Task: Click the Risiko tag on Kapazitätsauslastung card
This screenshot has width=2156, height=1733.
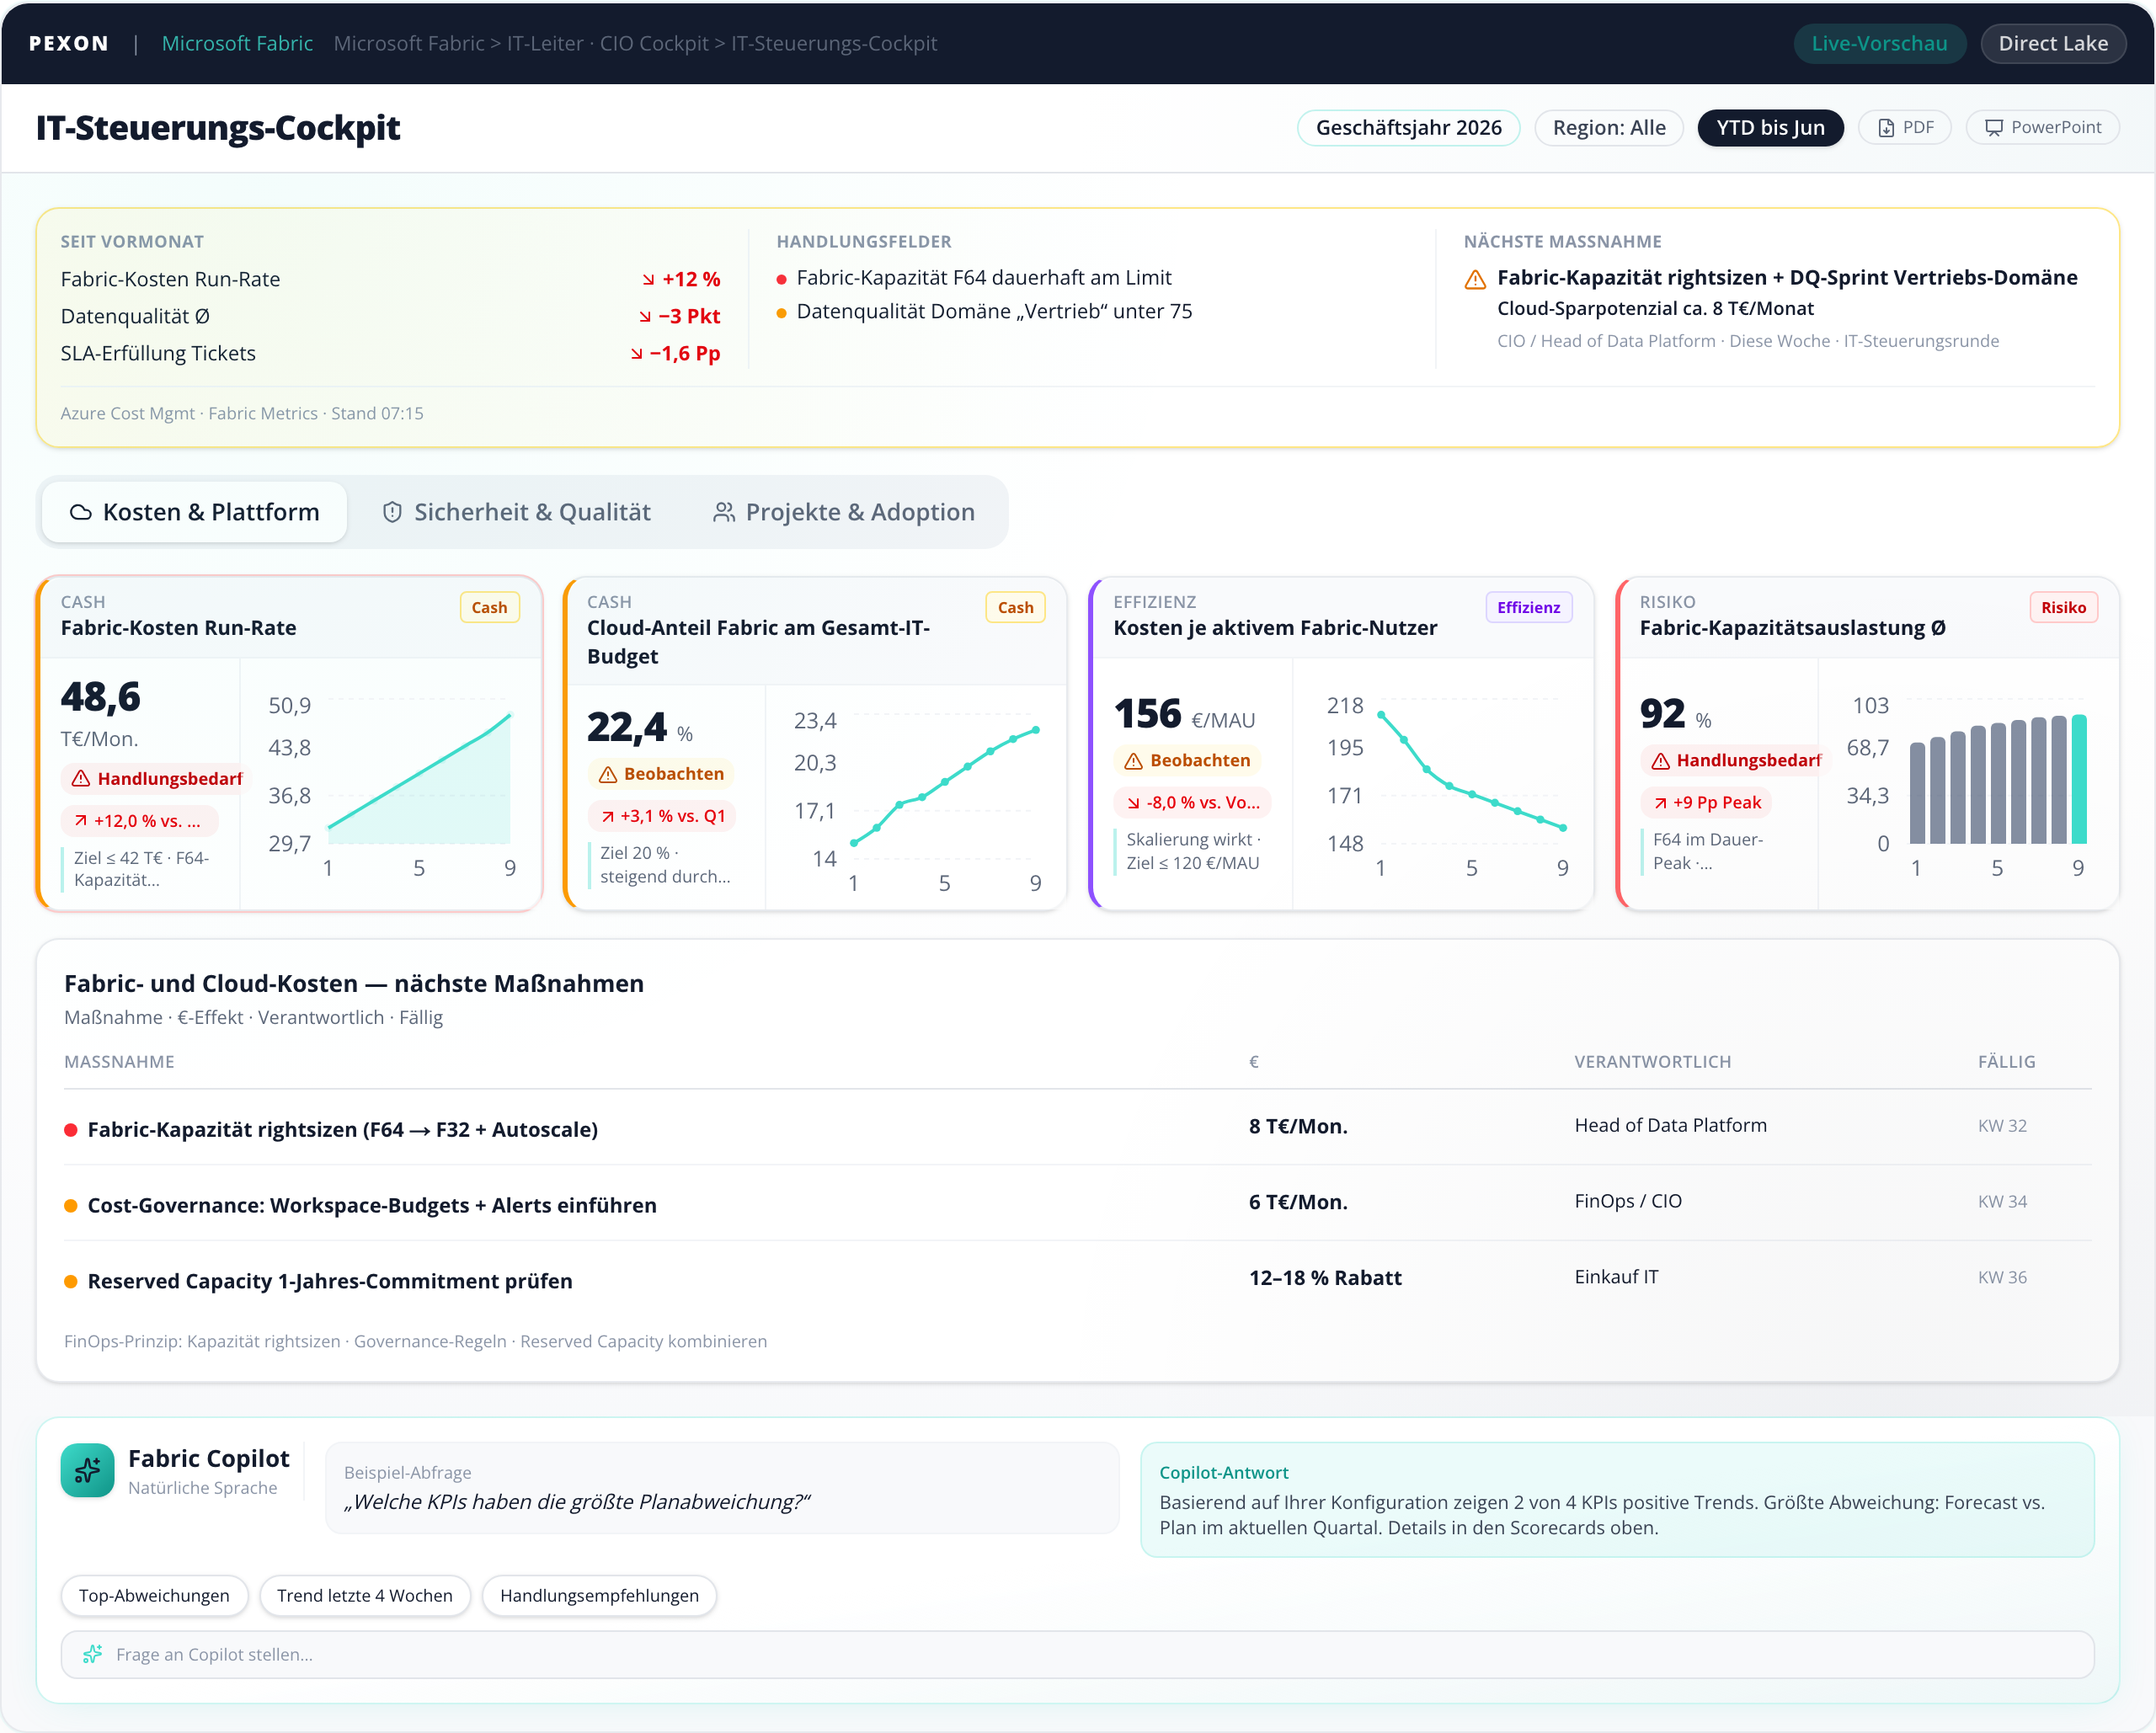Action: pos(2063,607)
